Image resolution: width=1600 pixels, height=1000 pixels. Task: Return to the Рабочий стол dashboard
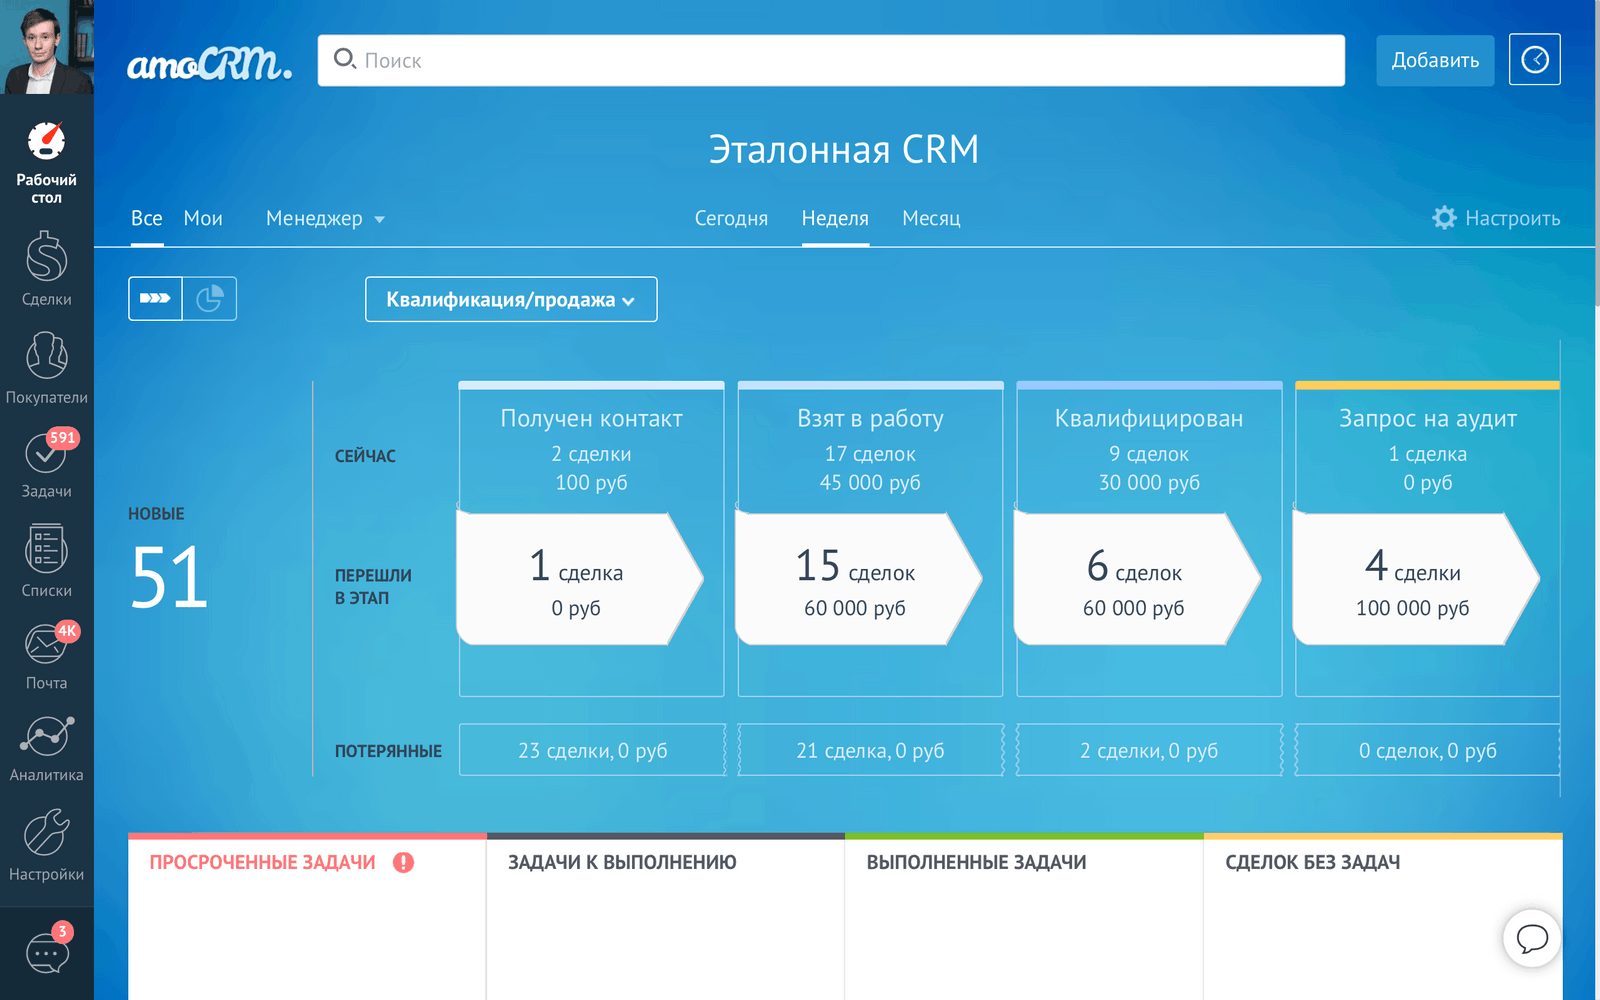[46, 160]
